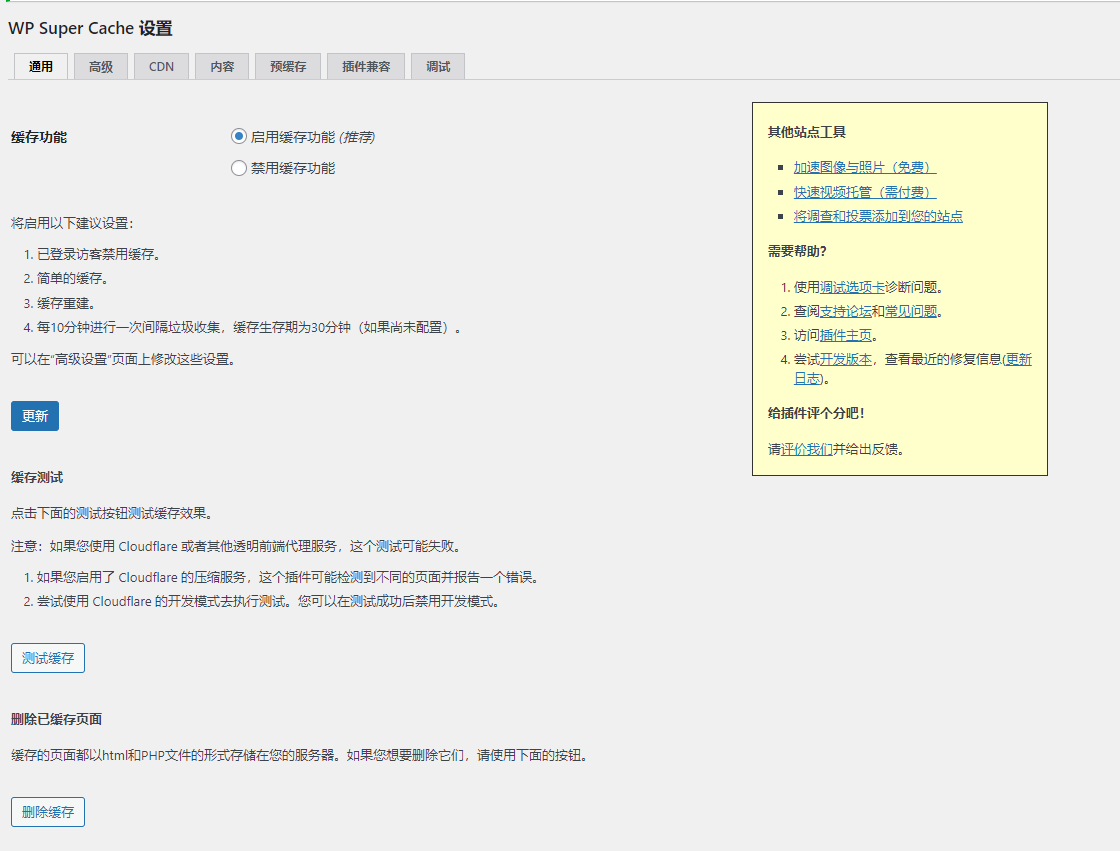Click the 每10分钟进行一次间隔垃圾收集 list item
Screen dimensions: 1120x851
coord(249,327)
